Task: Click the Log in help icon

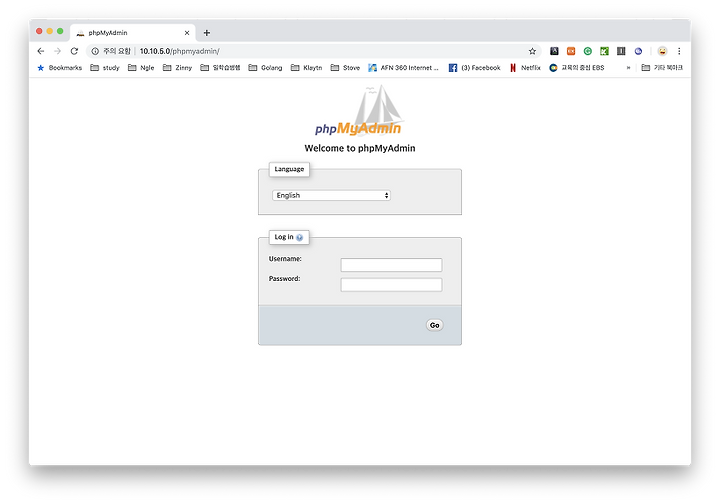Action: pos(299,237)
